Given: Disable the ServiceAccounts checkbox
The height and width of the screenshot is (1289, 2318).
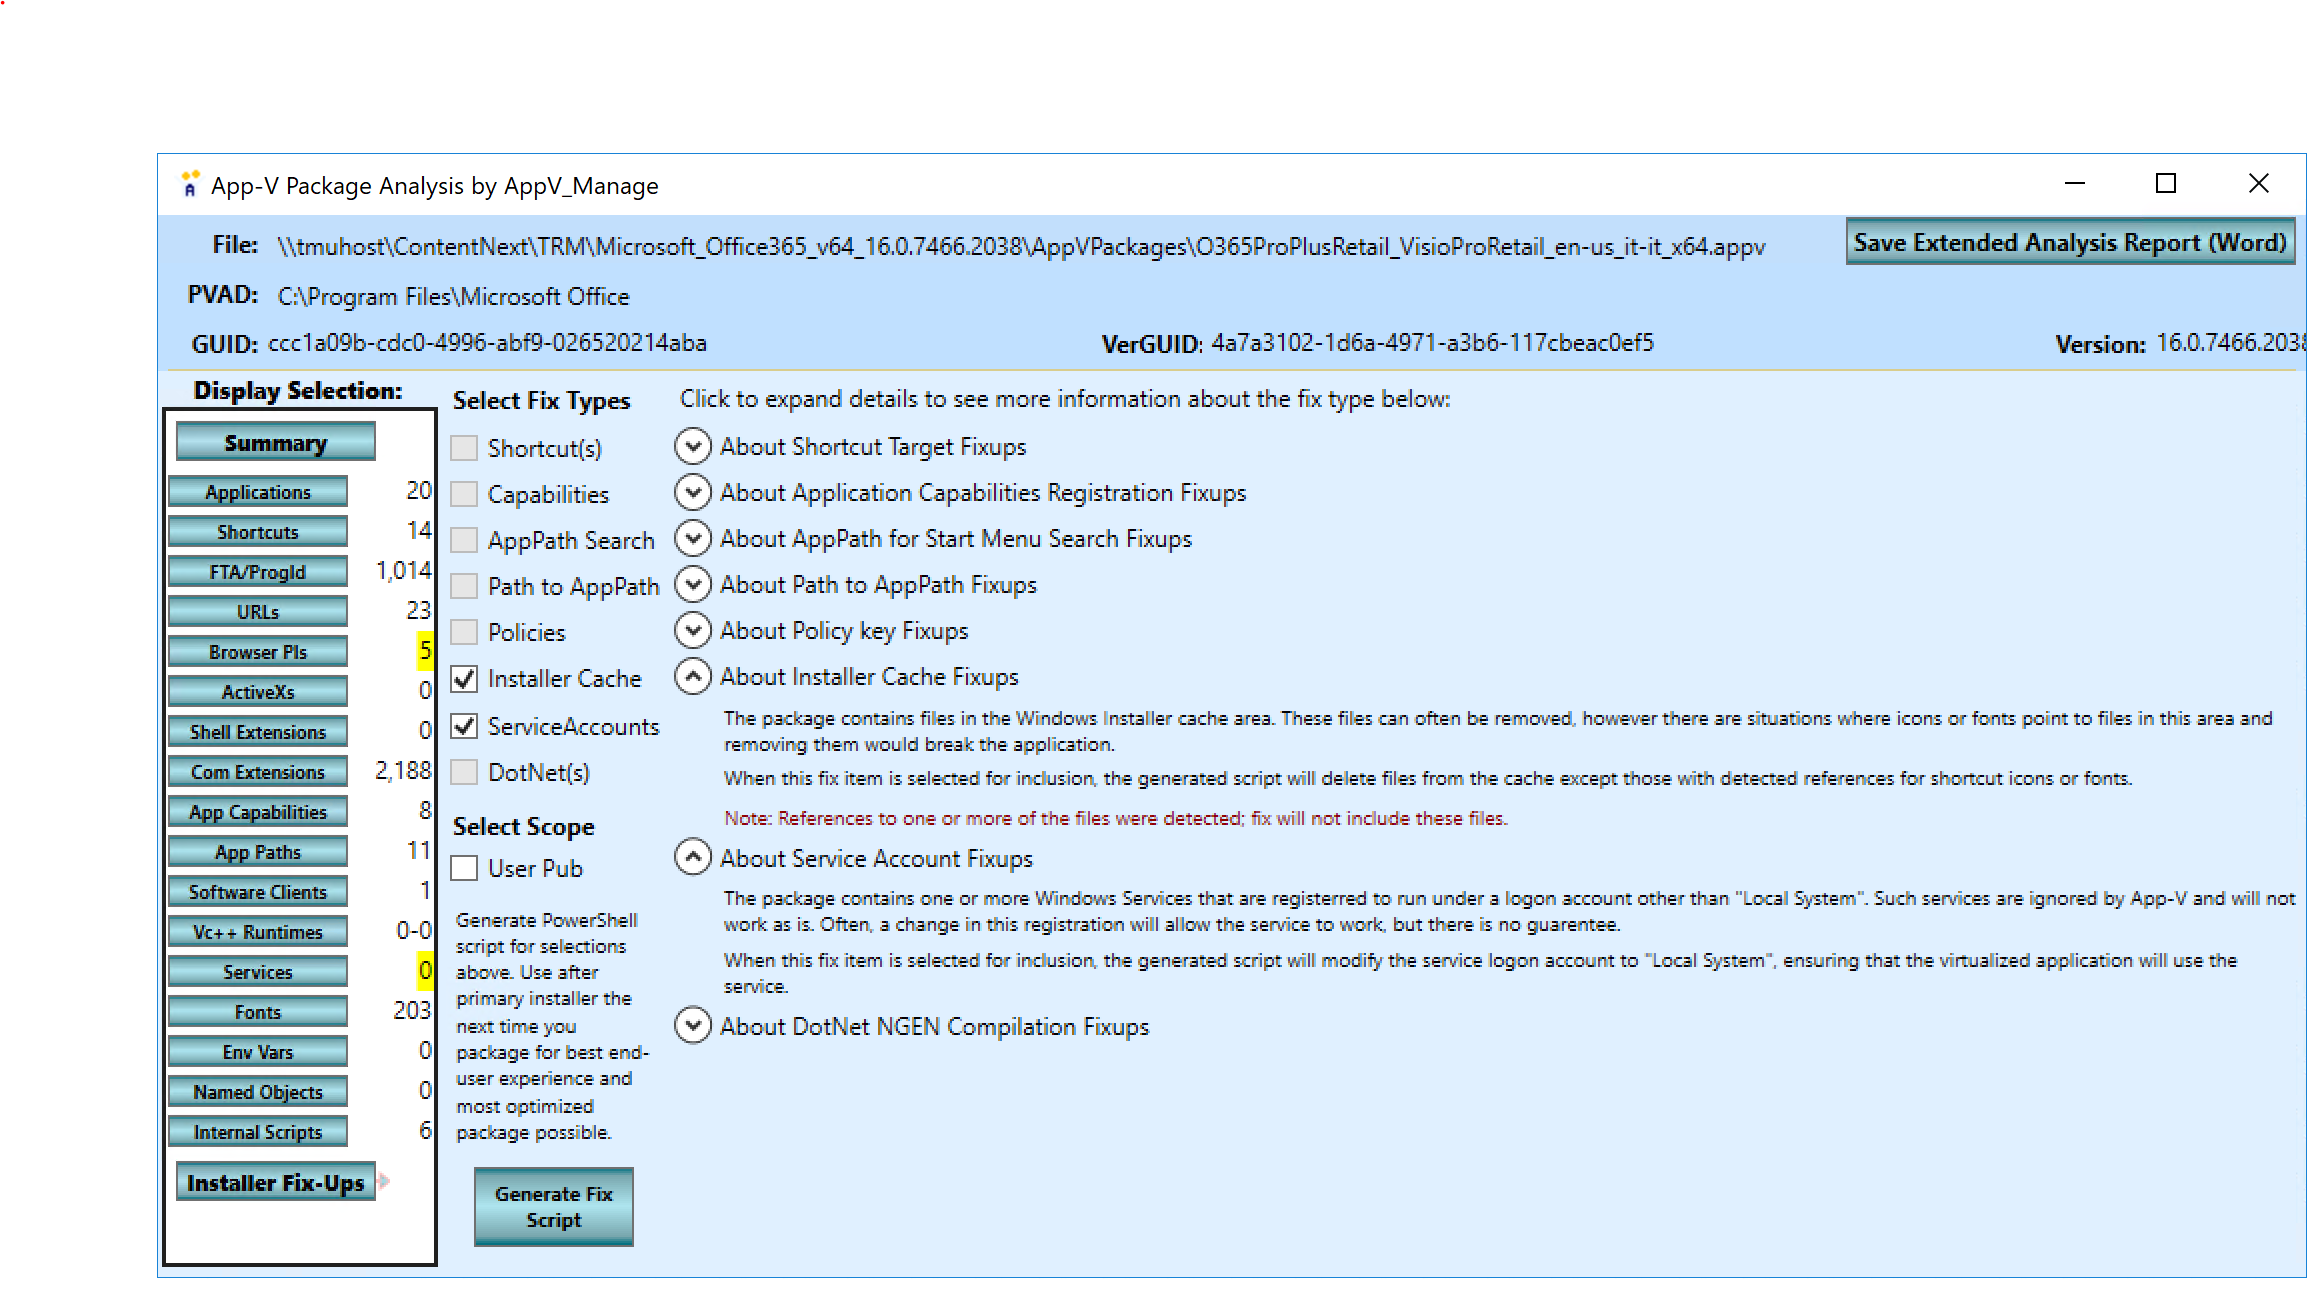Looking at the screenshot, I should [464, 726].
